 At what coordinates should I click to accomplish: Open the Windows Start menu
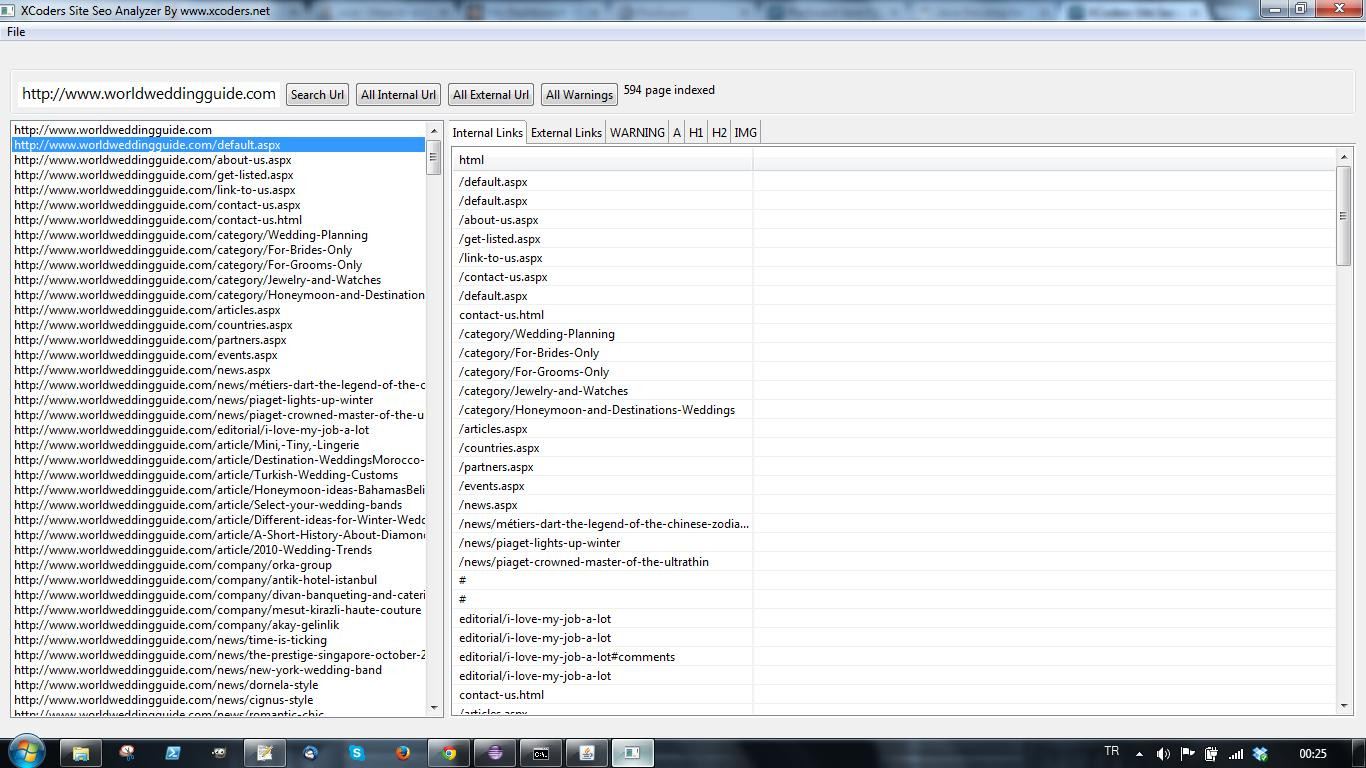pyautogui.click(x=26, y=752)
